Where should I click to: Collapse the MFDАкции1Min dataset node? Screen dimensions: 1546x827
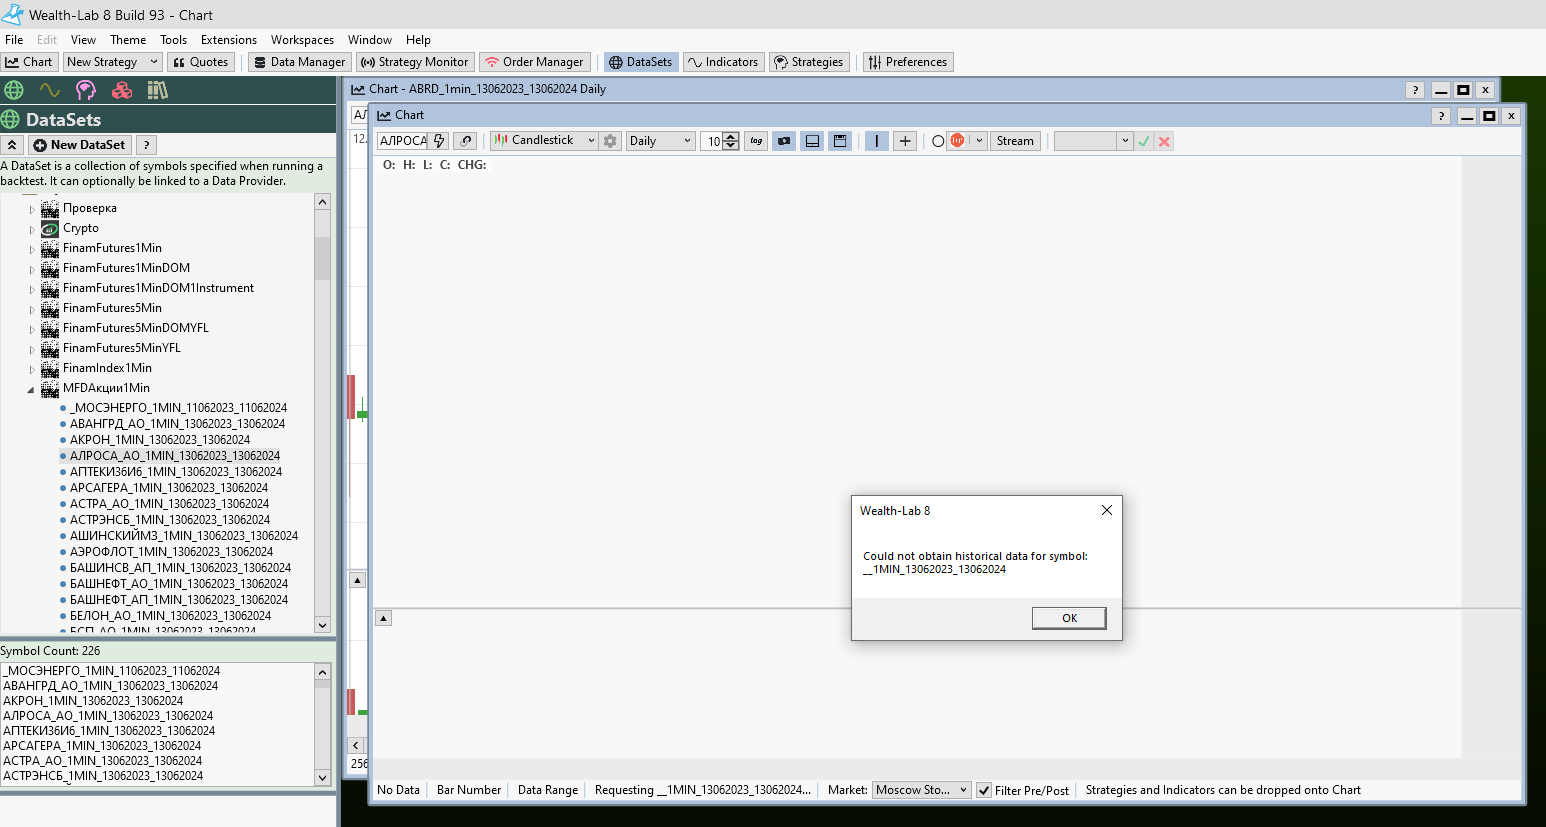(31, 389)
